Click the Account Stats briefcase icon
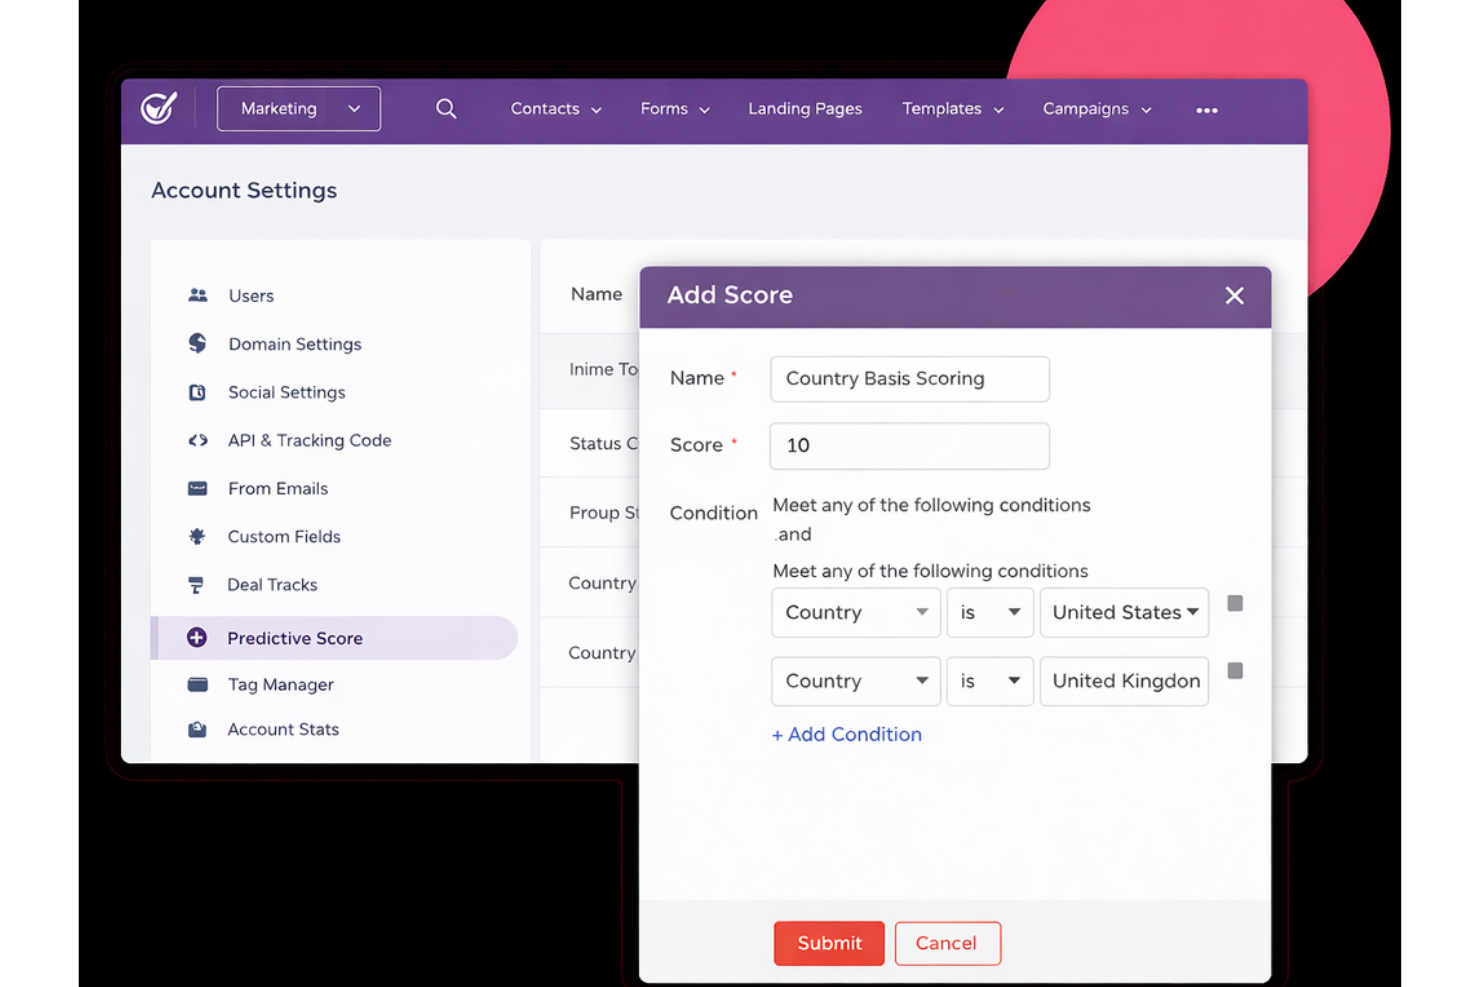The image size is (1480, 987). [x=197, y=729]
